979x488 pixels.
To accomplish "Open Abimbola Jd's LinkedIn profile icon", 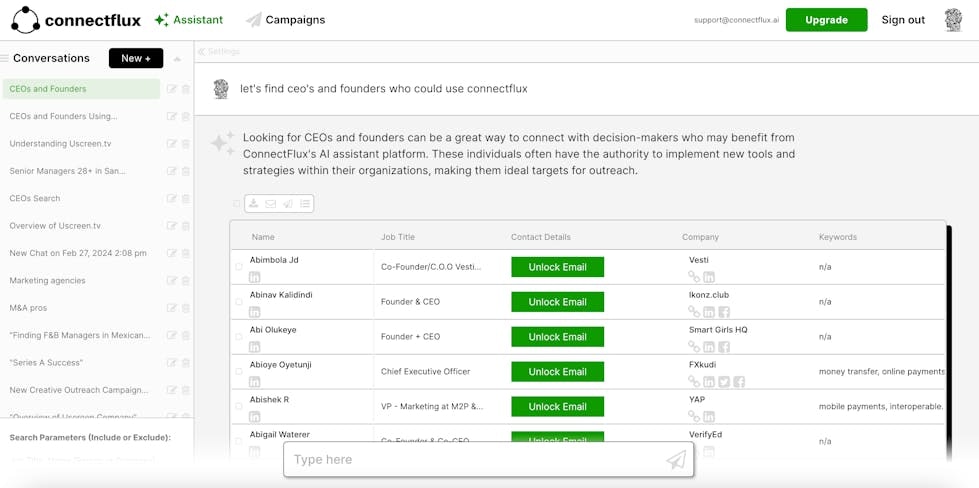I will tap(255, 277).
